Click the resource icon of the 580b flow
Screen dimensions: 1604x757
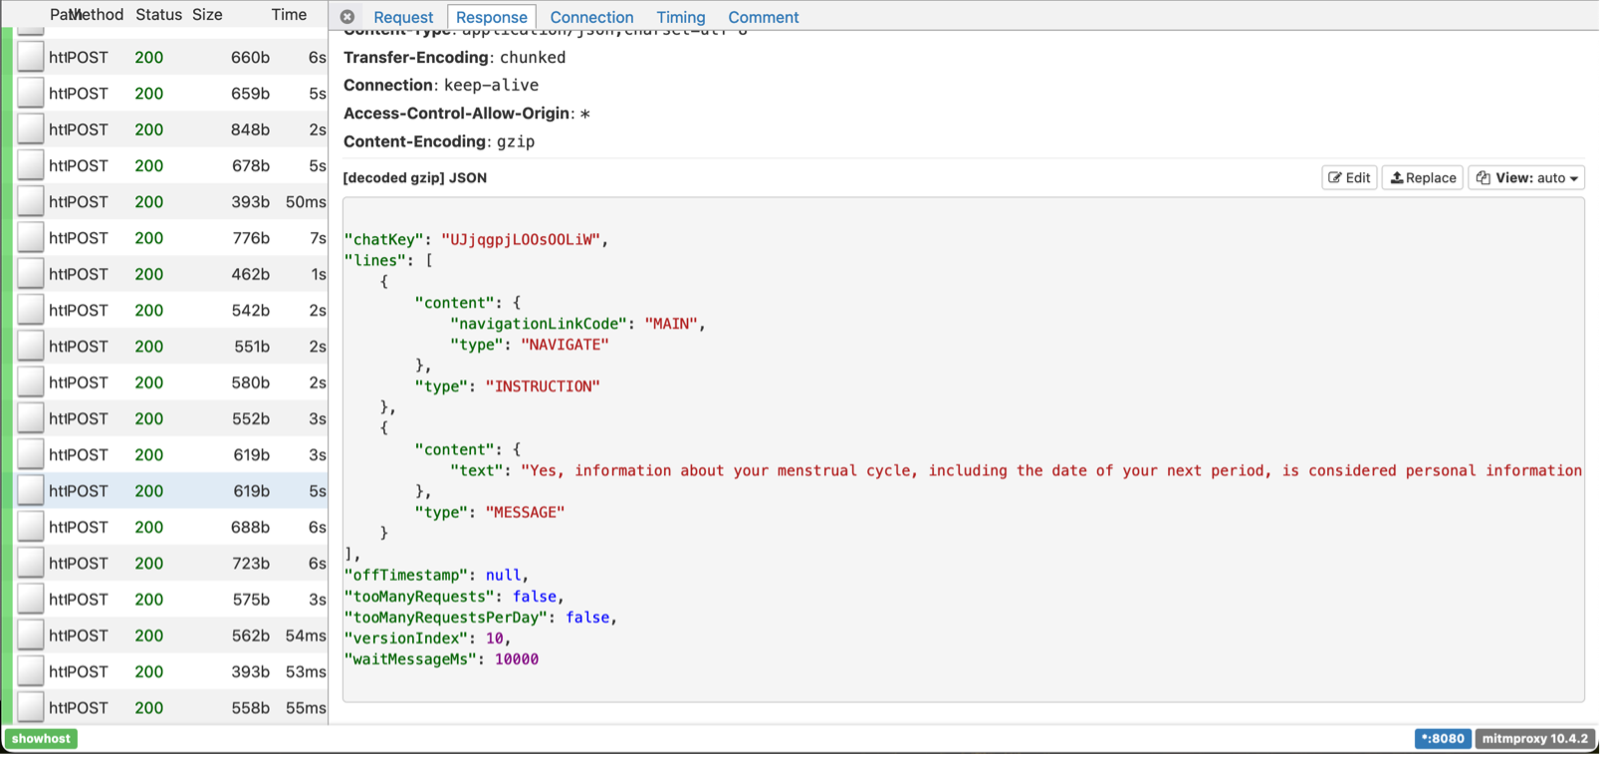coord(31,382)
